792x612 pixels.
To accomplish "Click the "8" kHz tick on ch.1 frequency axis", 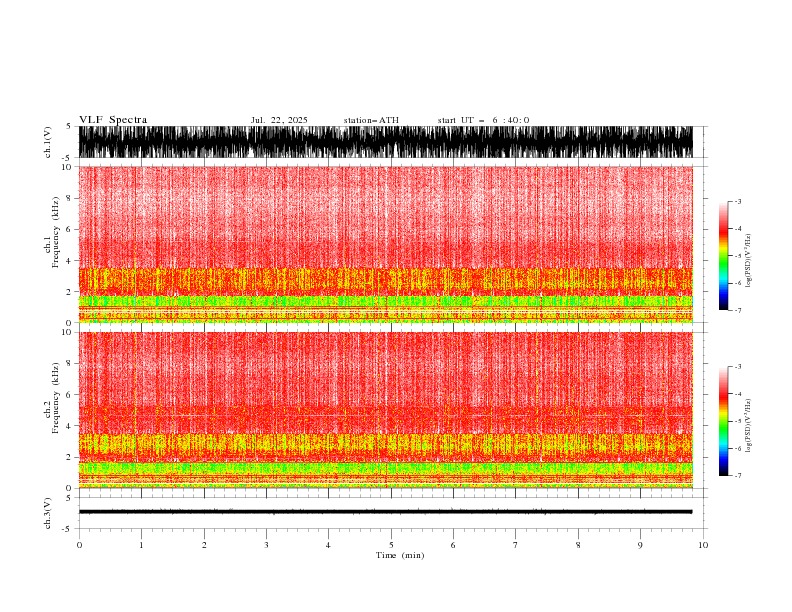I will tap(69, 198).
